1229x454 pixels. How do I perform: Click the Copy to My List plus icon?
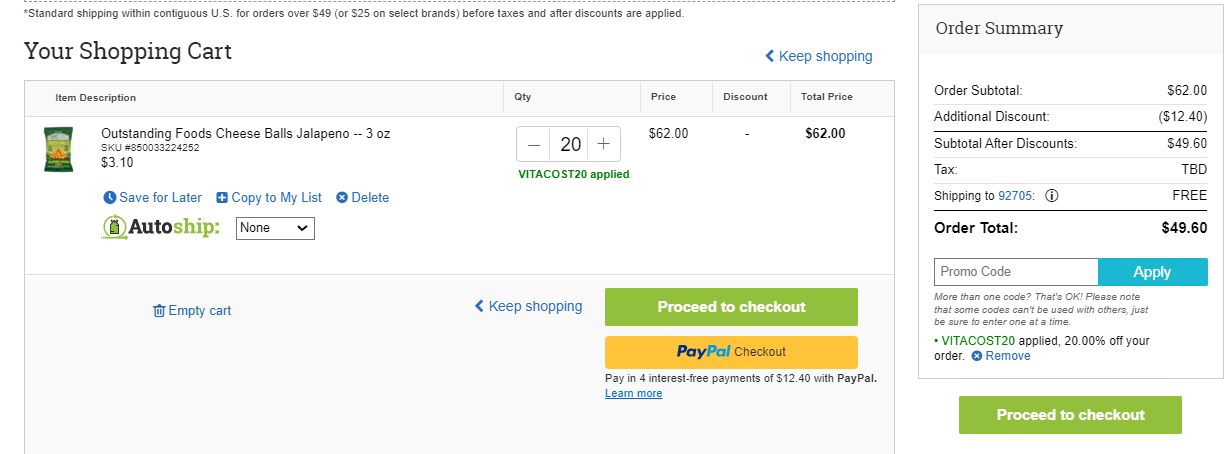point(222,198)
